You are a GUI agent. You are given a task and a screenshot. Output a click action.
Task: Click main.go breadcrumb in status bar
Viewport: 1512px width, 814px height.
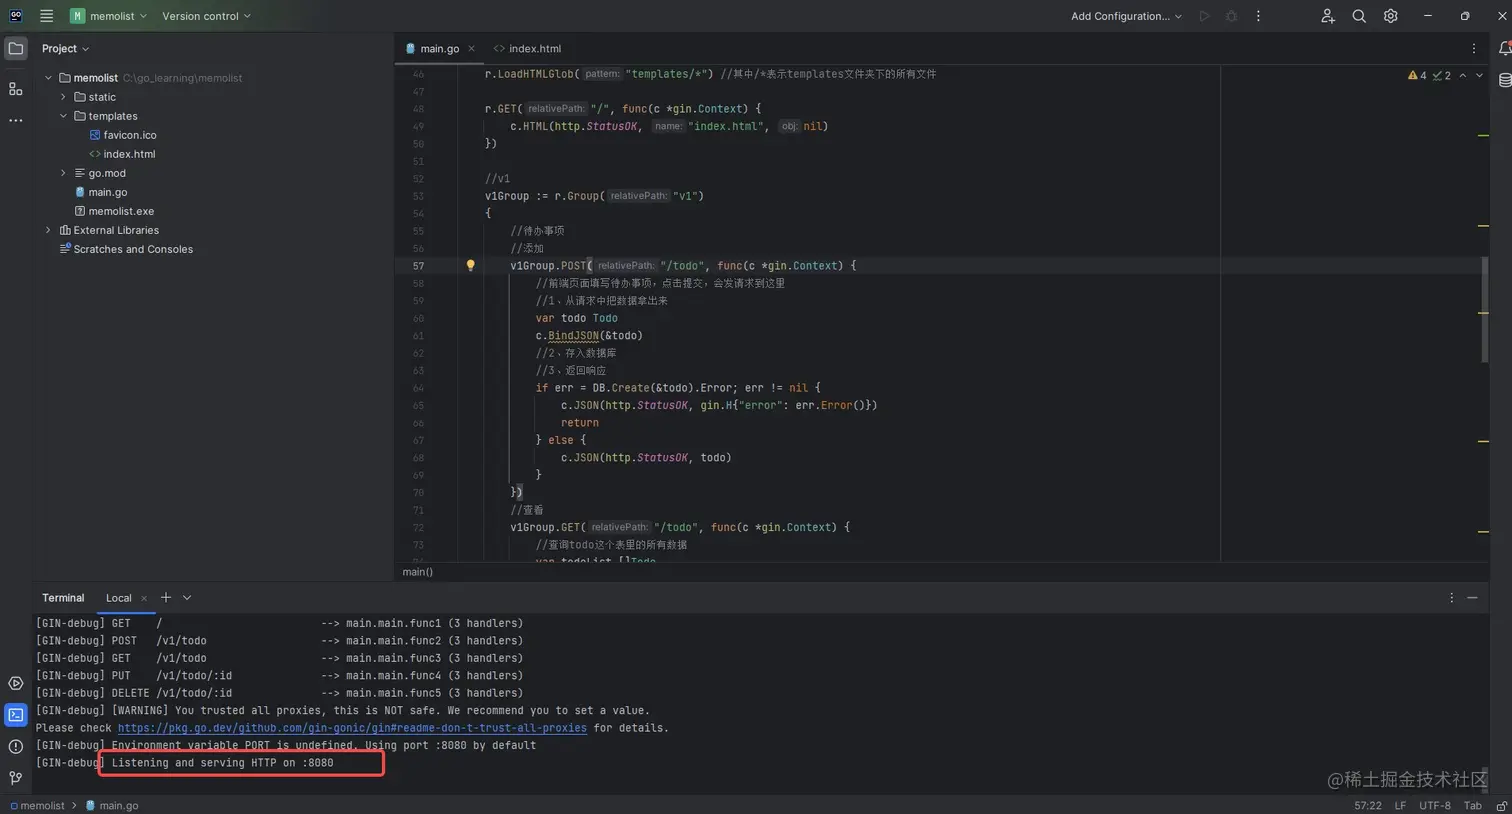coord(112,805)
